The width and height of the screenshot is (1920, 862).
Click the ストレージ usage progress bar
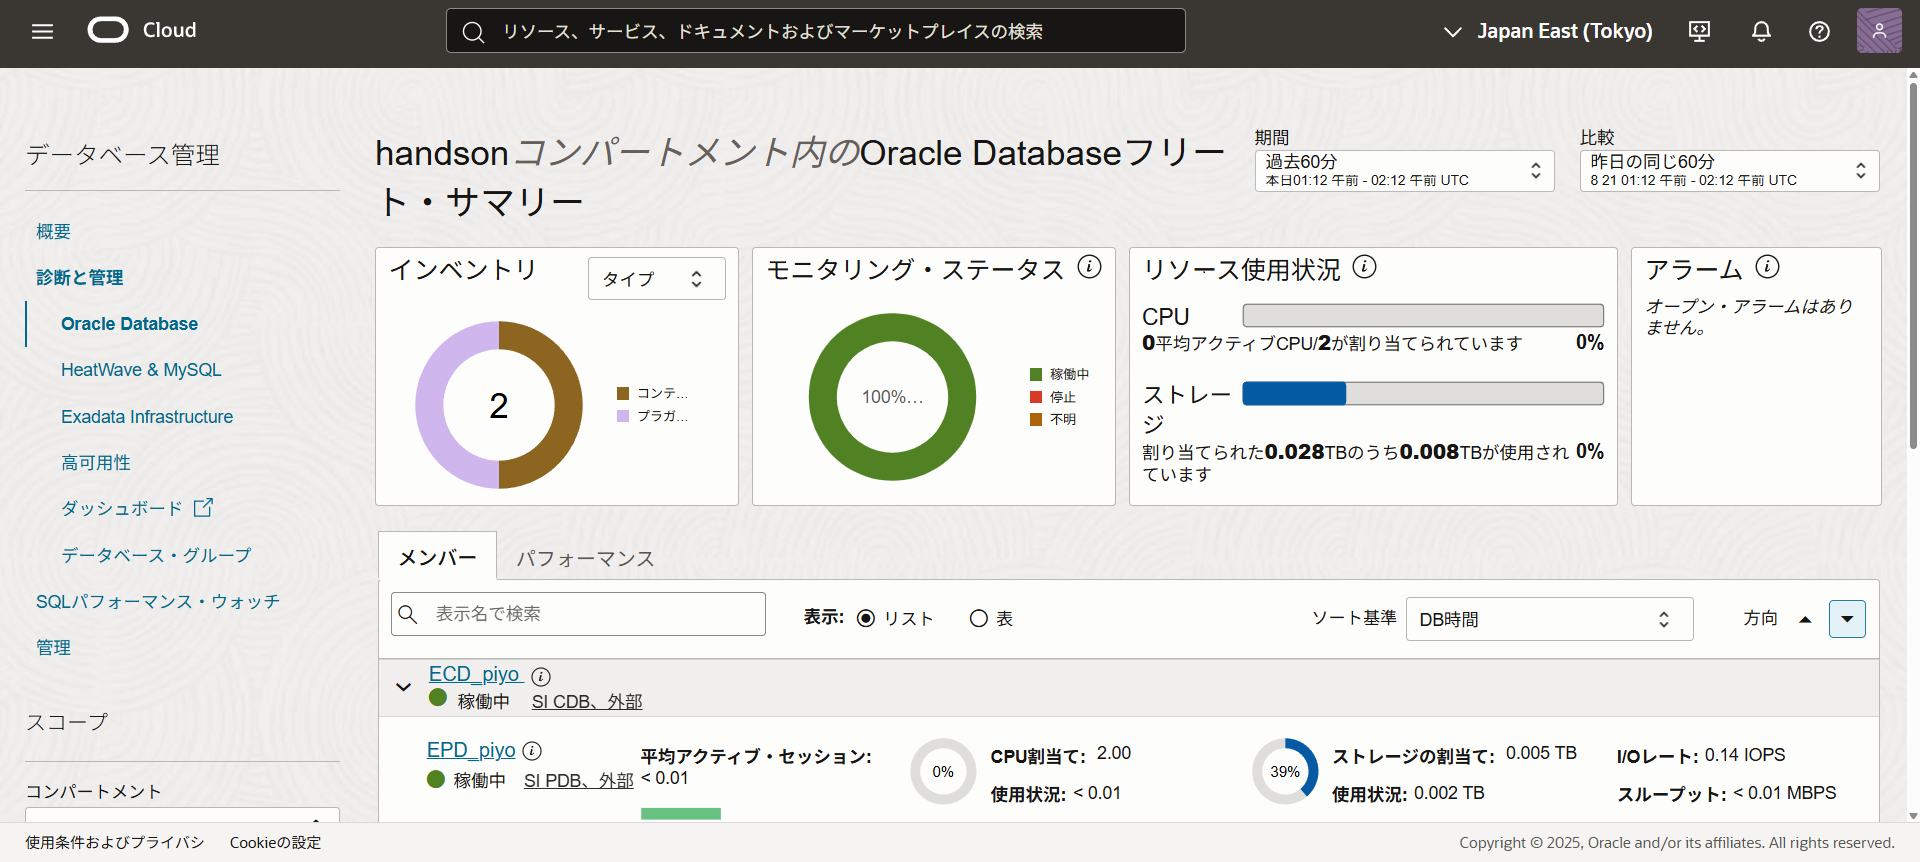pyautogui.click(x=1423, y=393)
